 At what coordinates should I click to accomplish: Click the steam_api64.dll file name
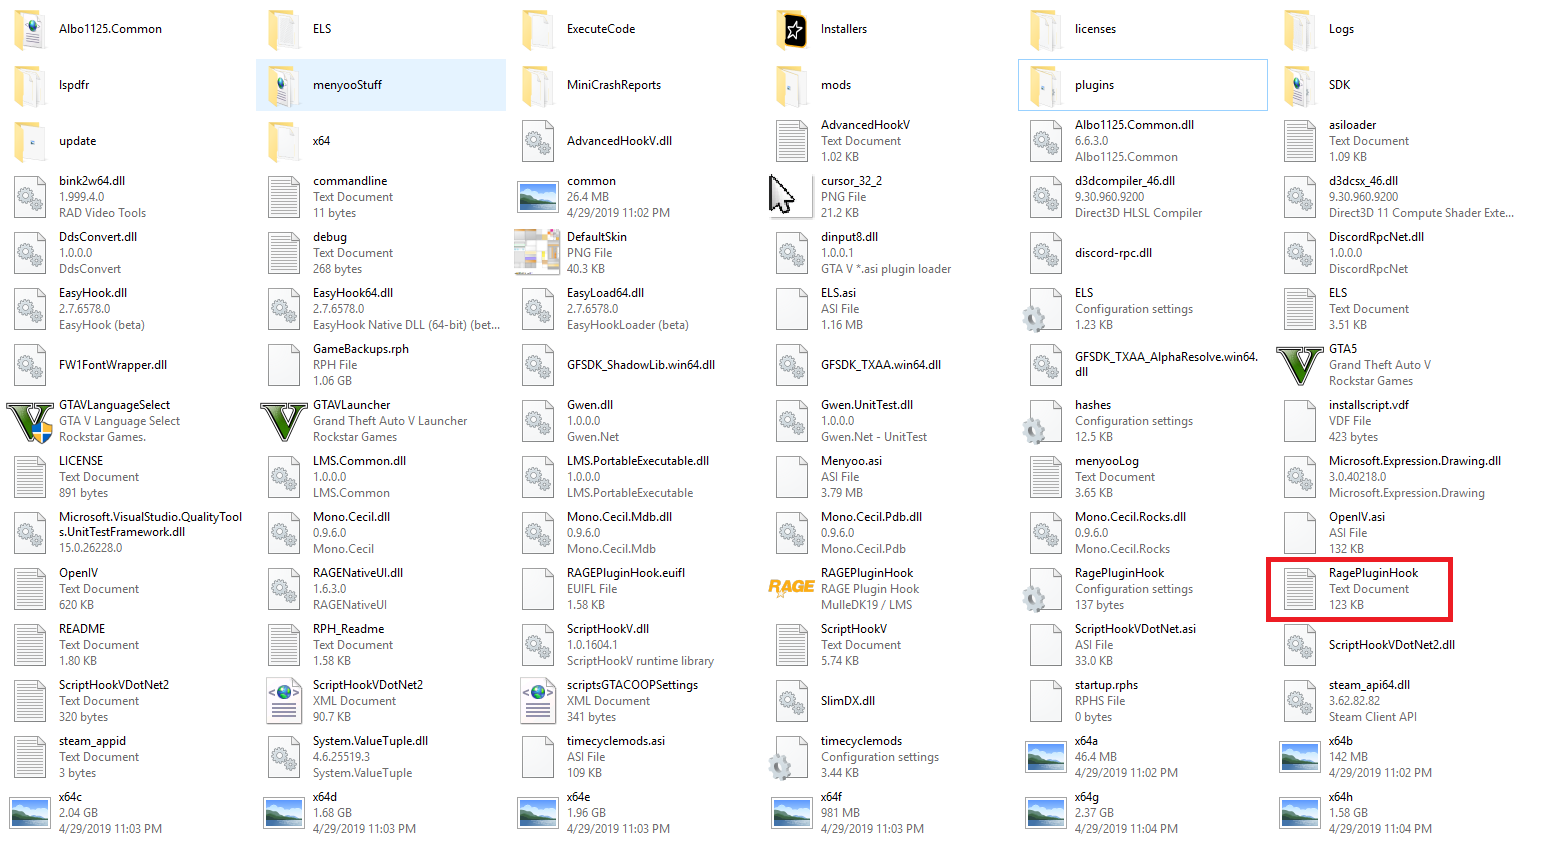(1369, 685)
